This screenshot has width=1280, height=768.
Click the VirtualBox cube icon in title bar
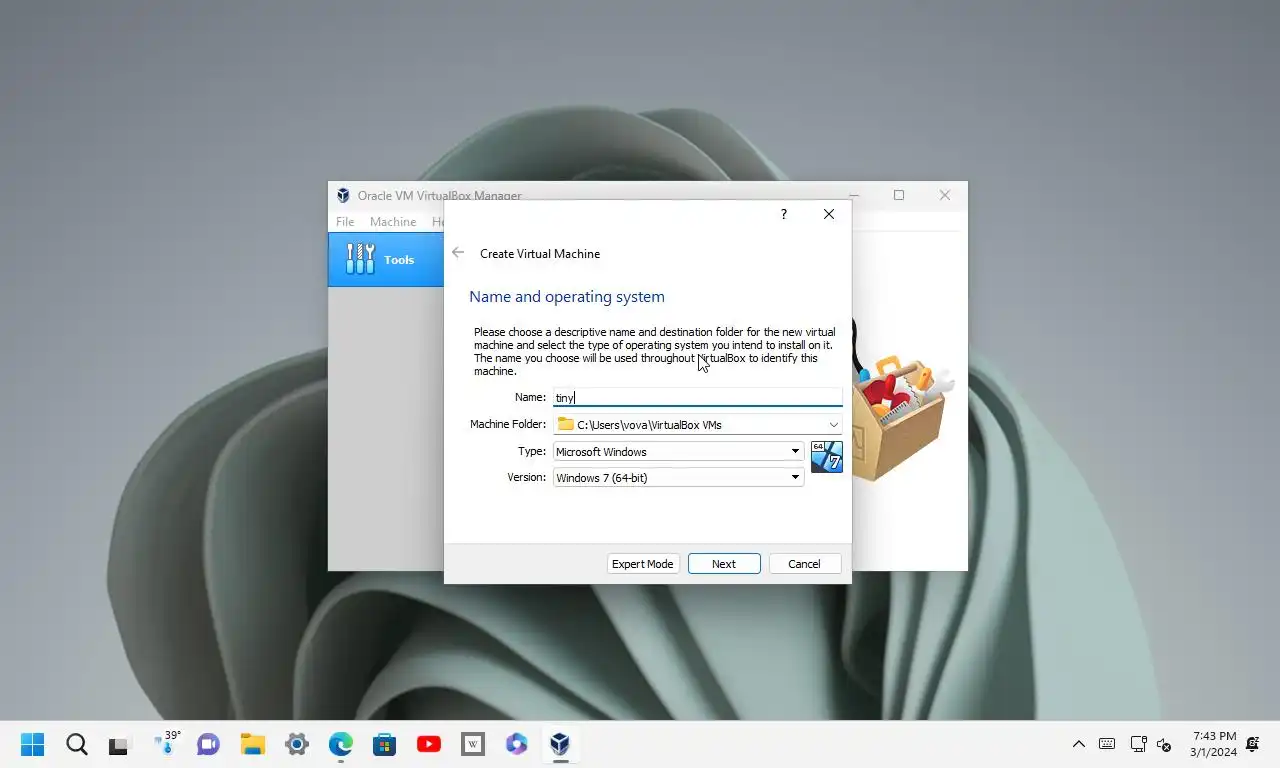pos(343,195)
